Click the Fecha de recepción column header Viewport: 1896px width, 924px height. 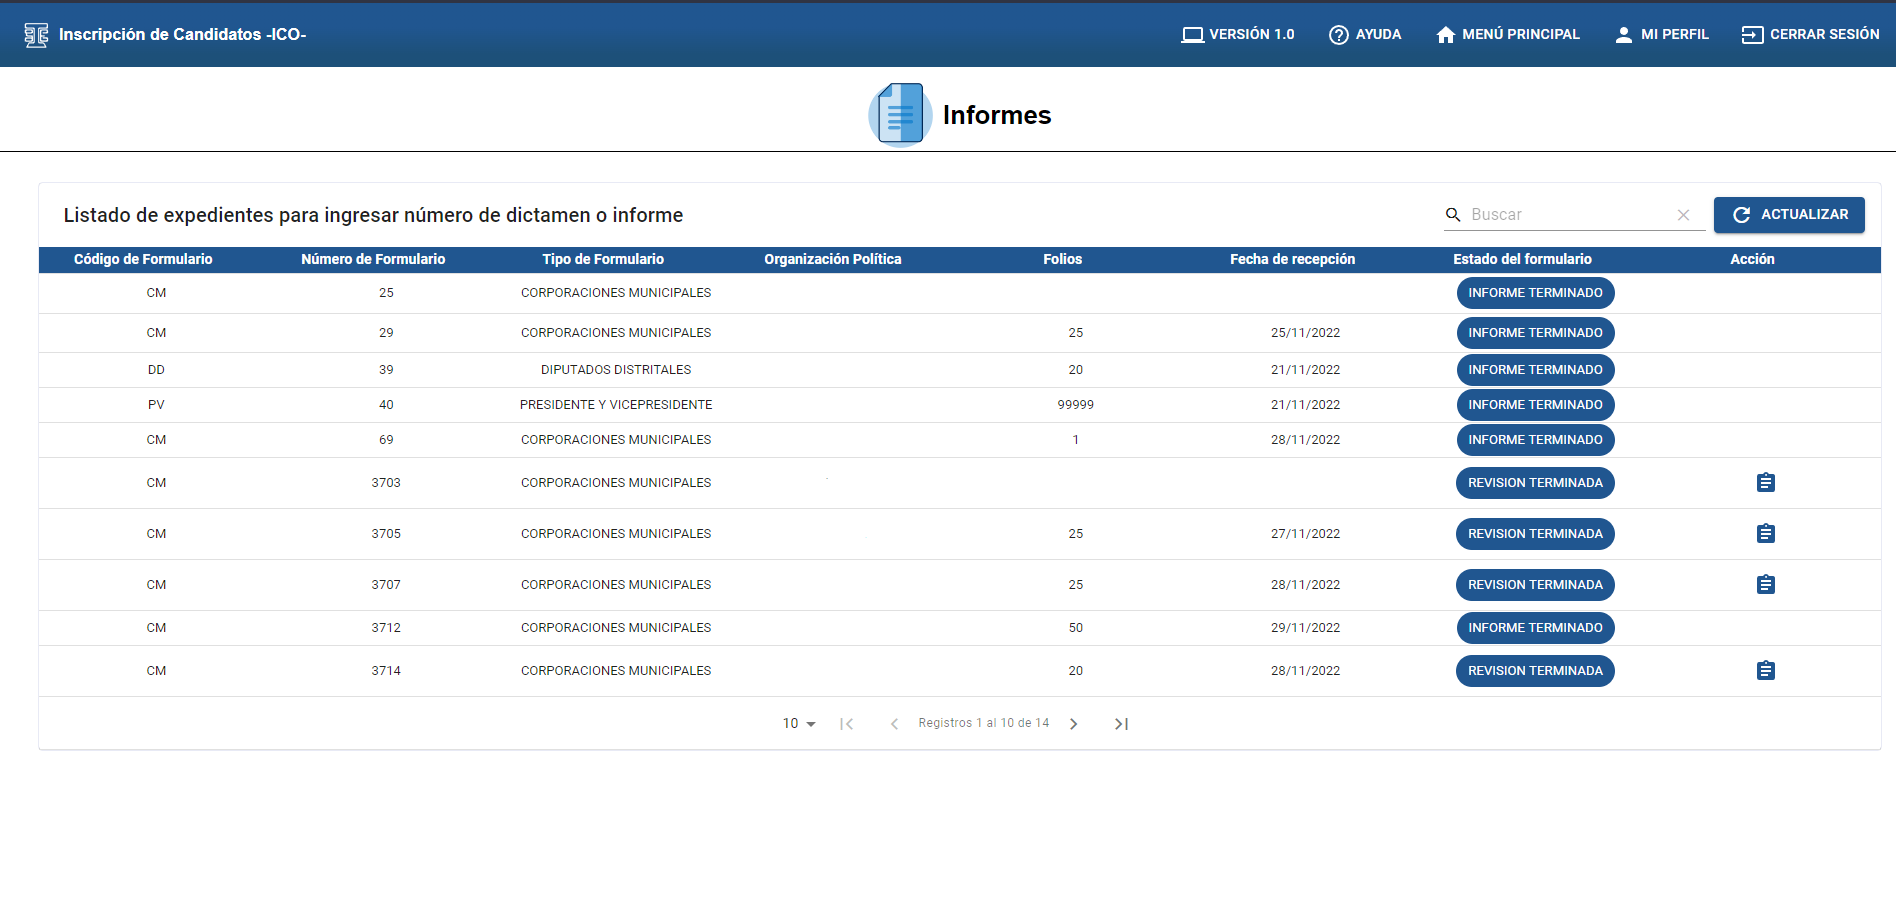1291,259
